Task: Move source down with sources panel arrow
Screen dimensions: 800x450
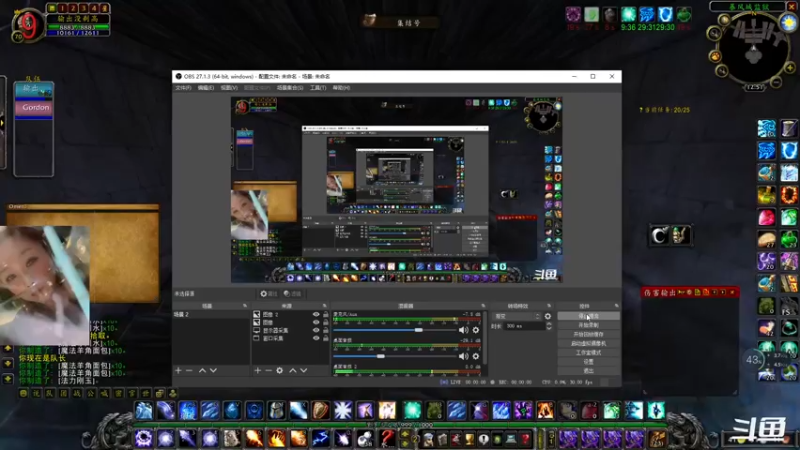Action: 304,370
